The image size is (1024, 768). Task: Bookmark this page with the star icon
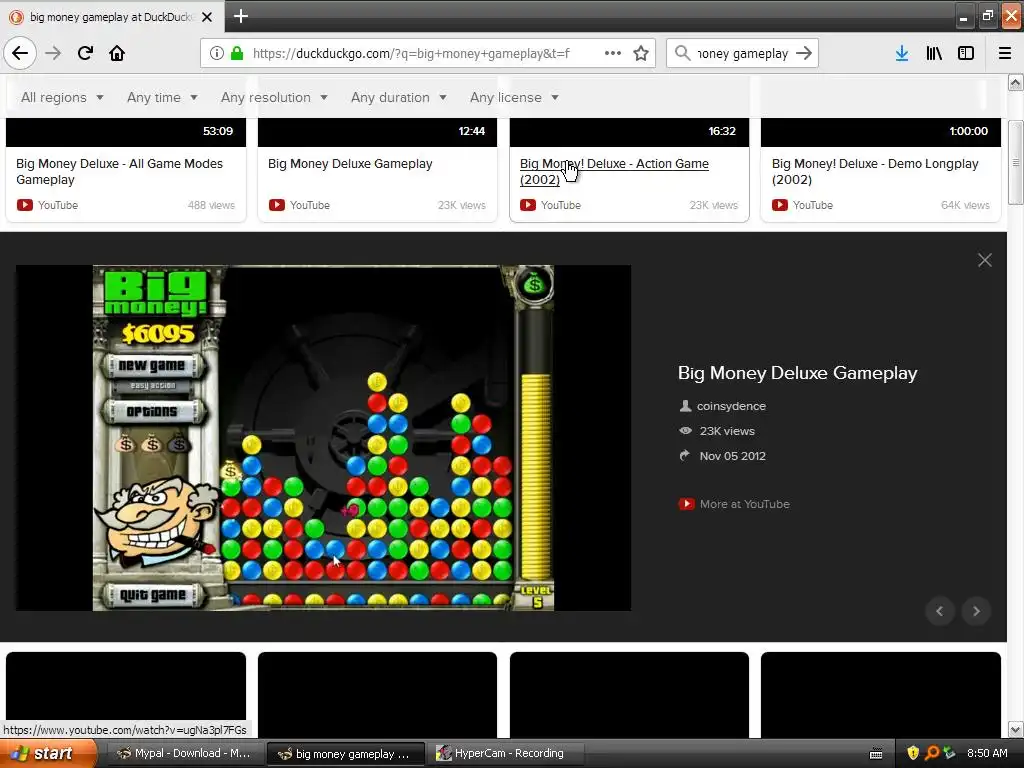click(x=641, y=53)
